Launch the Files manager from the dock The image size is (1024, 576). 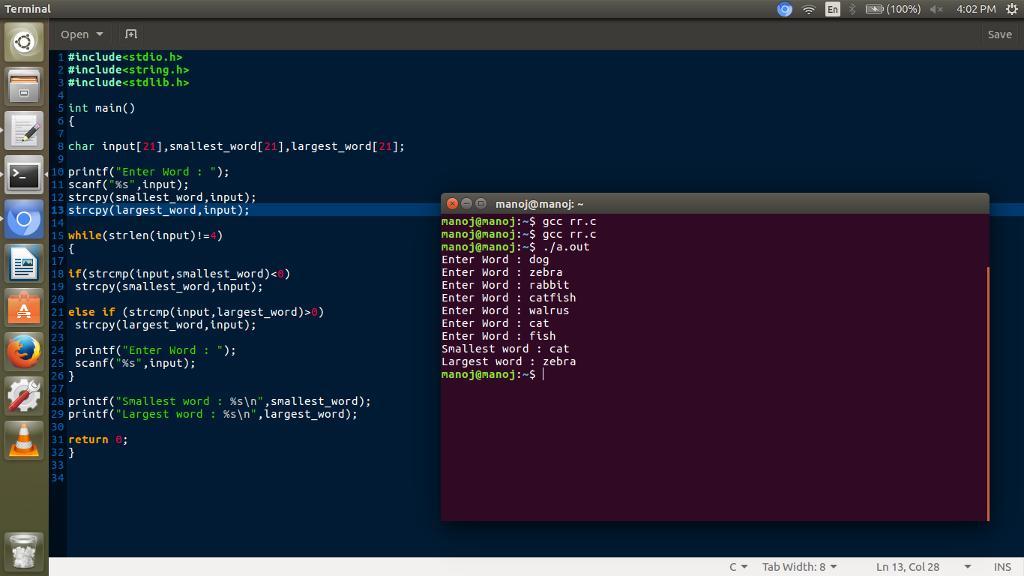24,86
